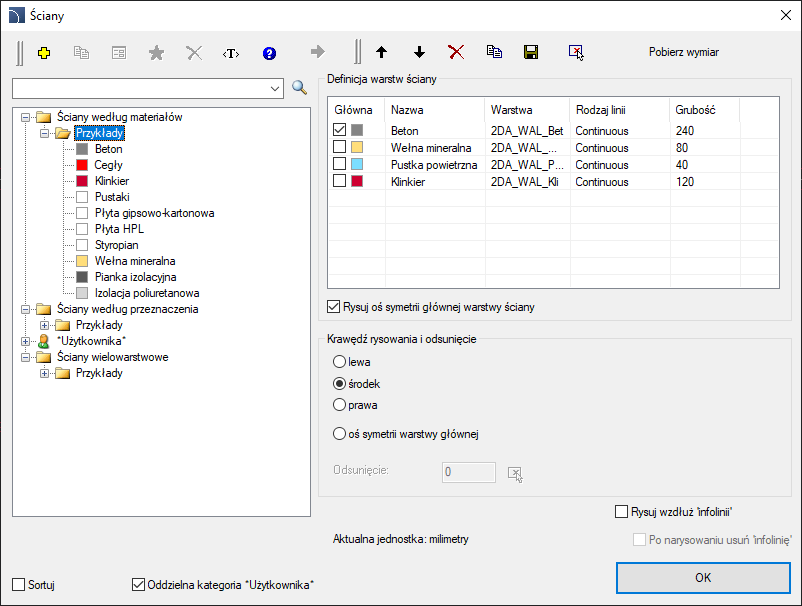Expand the *Użytkownika* tree node
Screen dimensions: 802x606
[x=25, y=341]
